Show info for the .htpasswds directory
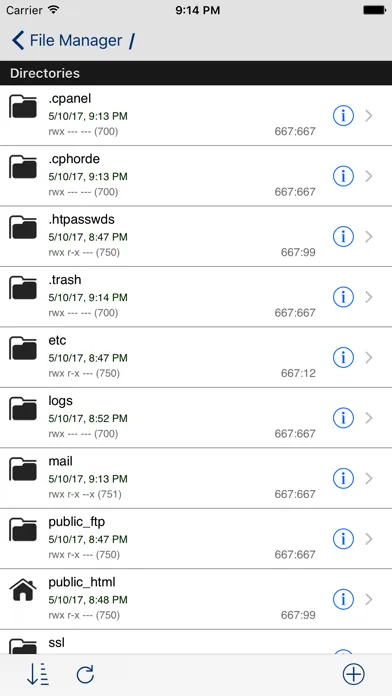The width and height of the screenshot is (392, 696). [343, 237]
